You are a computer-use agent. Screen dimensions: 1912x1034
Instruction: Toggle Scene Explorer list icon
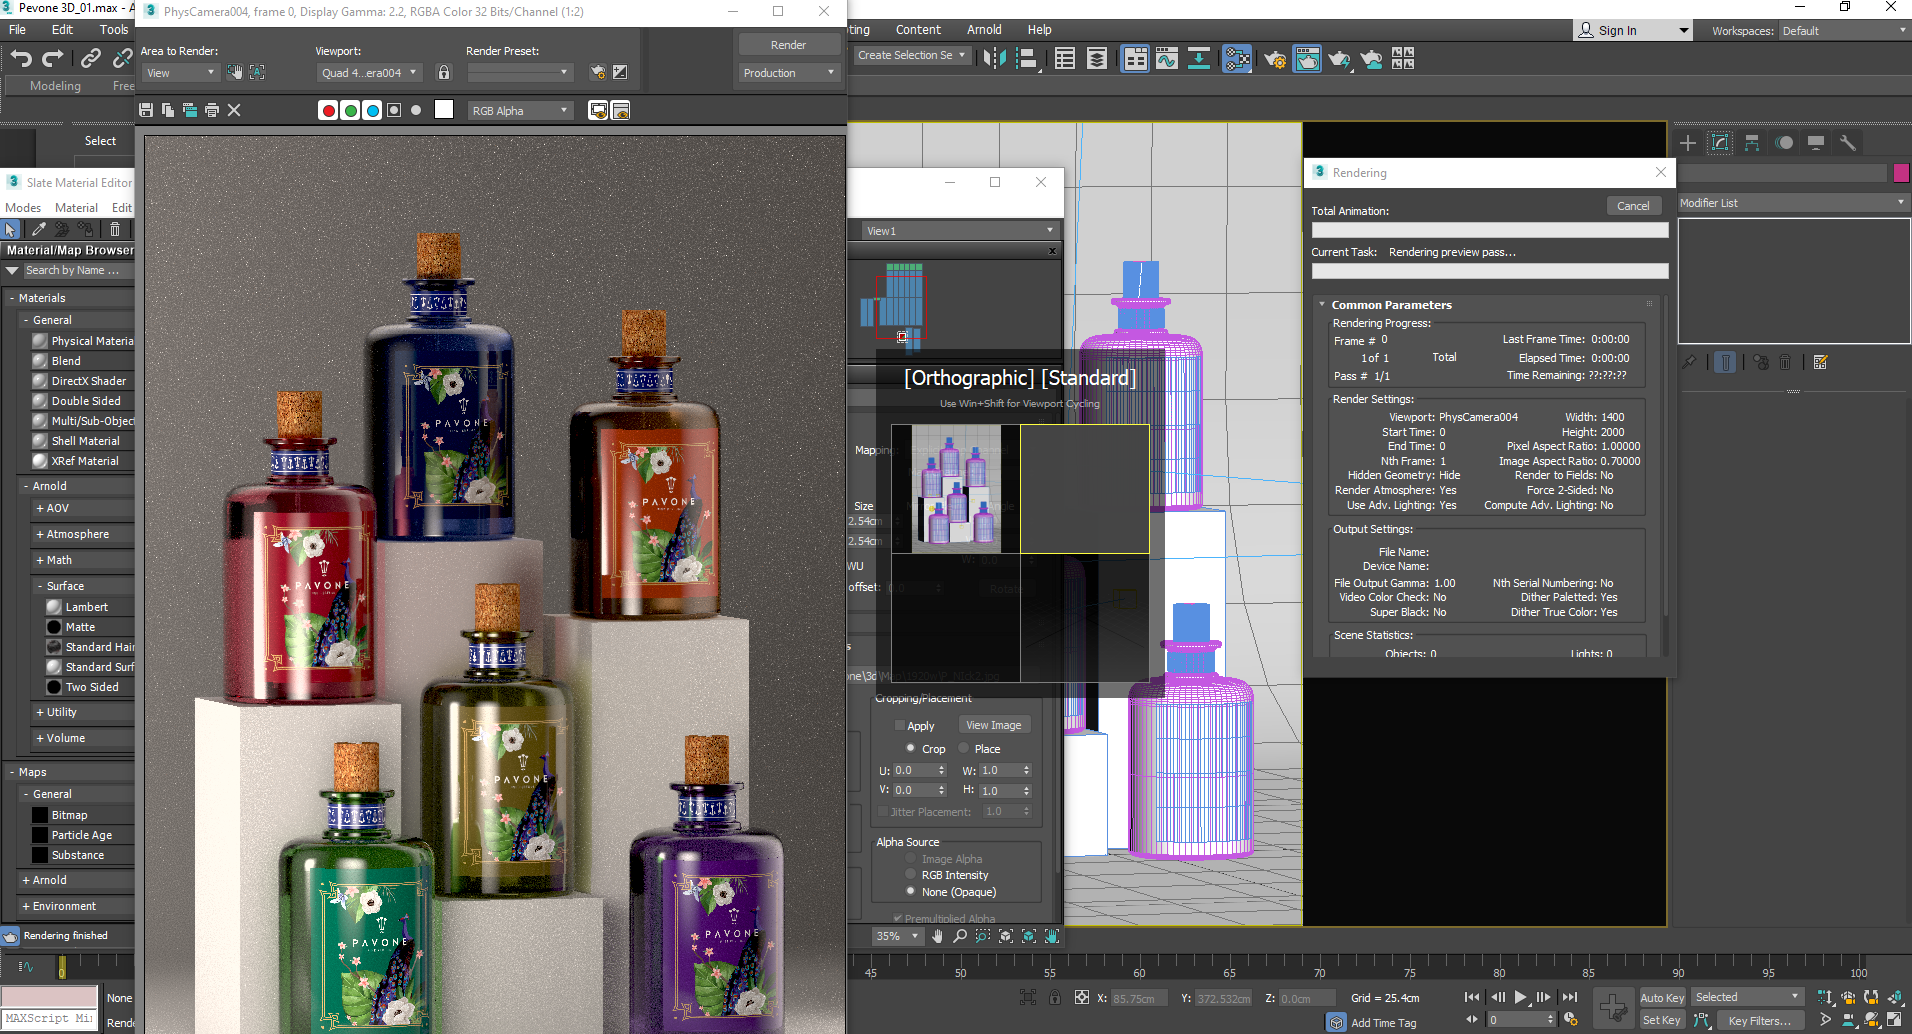pyautogui.click(x=1065, y=59)
